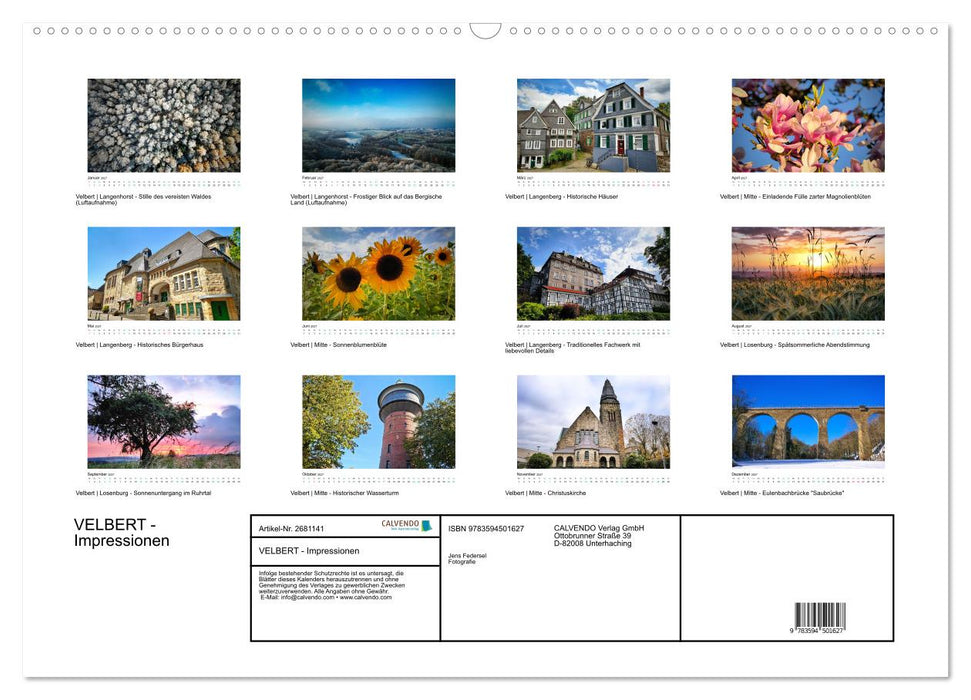Viewport: 971px width, 700px height.
Task: Click caption 'Losenburg - Spätsommerliche Abendstimmung'
Action: tap(795, 344)
